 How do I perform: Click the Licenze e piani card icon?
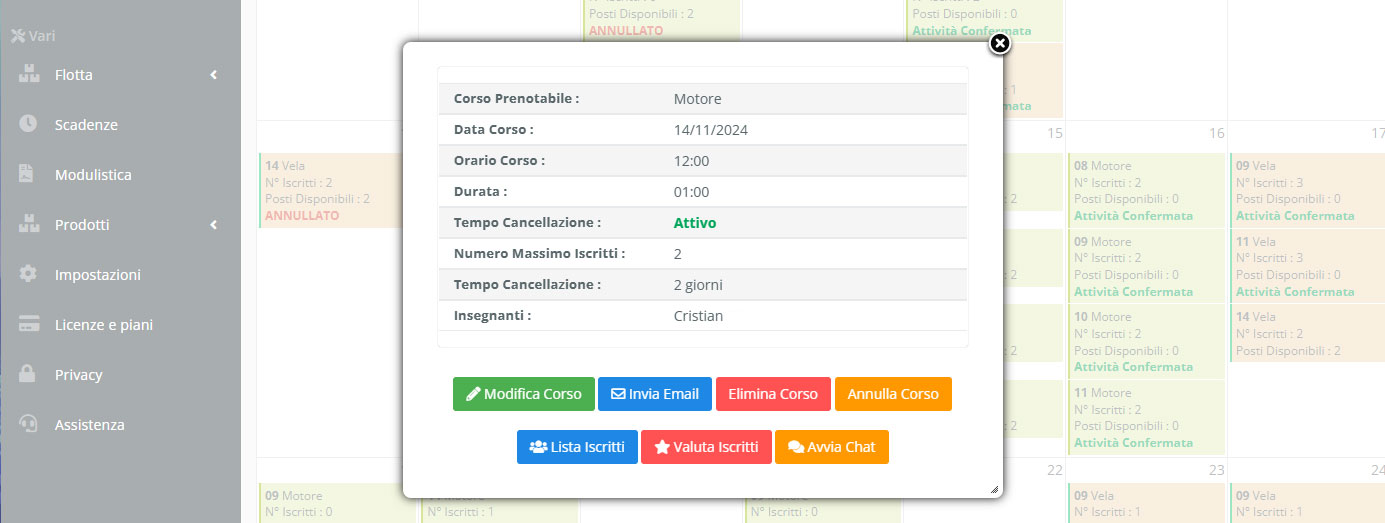point(28,324)
